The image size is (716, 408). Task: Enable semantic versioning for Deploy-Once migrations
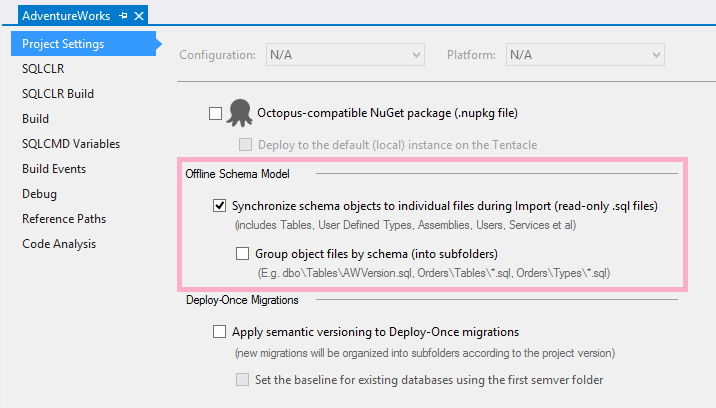220,331
